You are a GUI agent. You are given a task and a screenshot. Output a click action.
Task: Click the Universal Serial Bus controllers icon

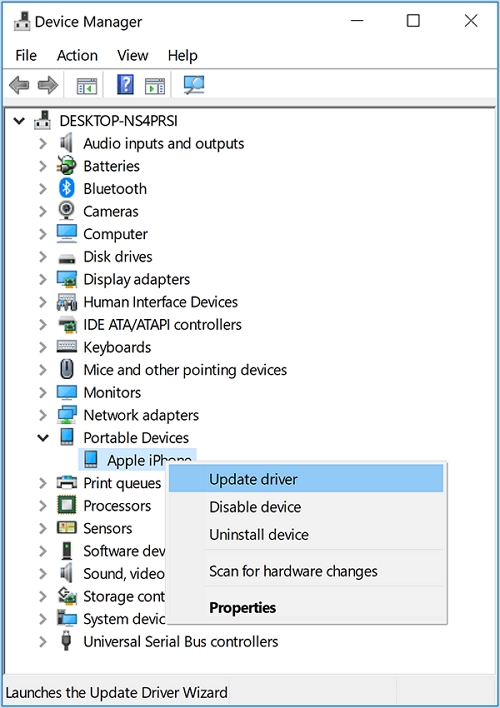(66, 641)
